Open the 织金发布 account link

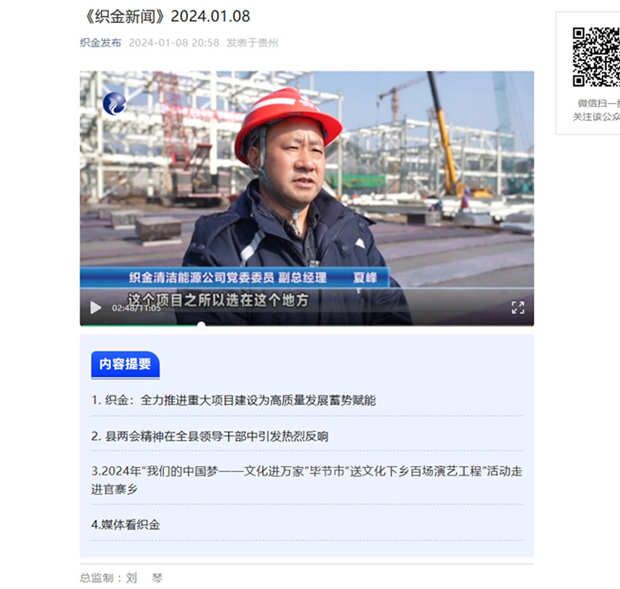point(100,43)
